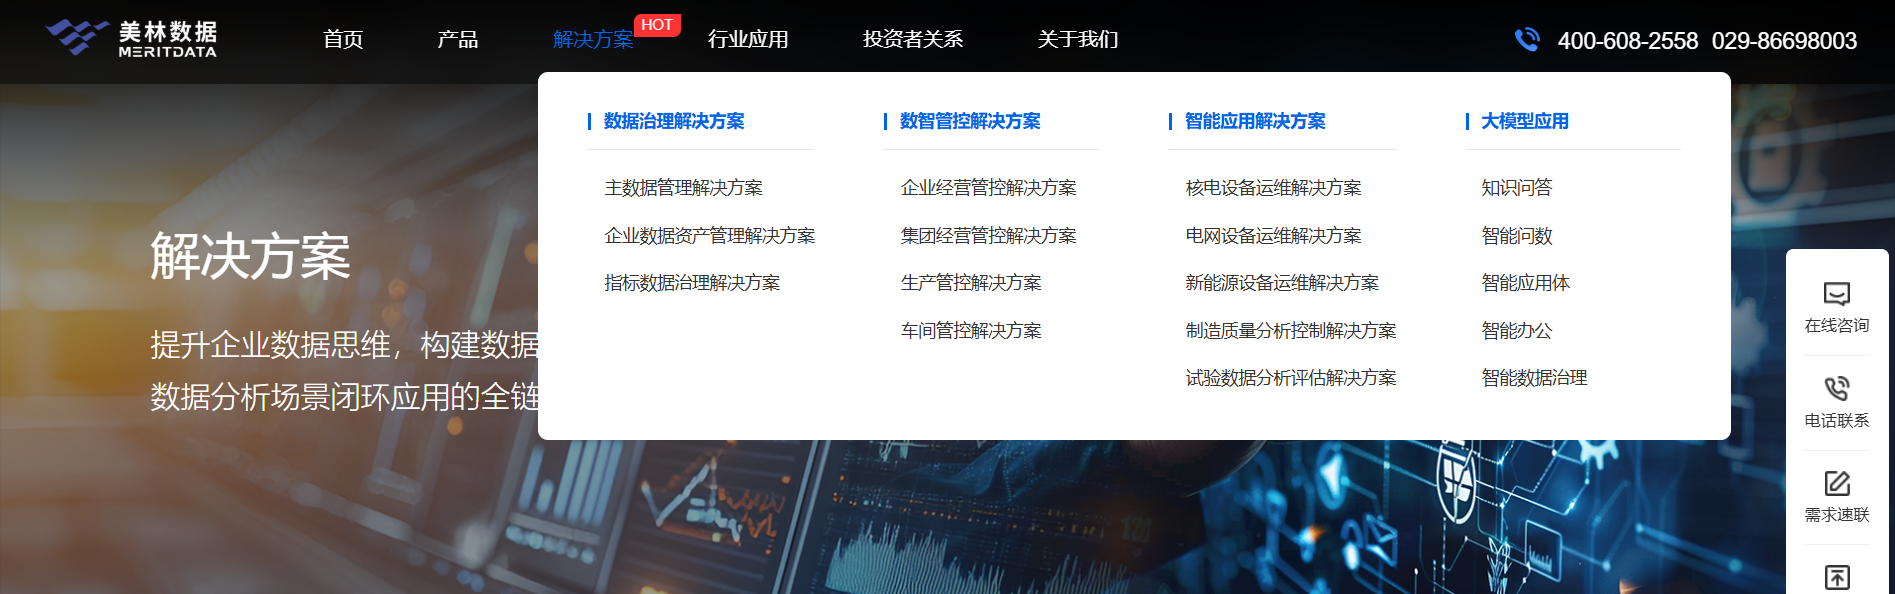
Task: Click the 需求速联 edit icon
Action: [1836, 483]
